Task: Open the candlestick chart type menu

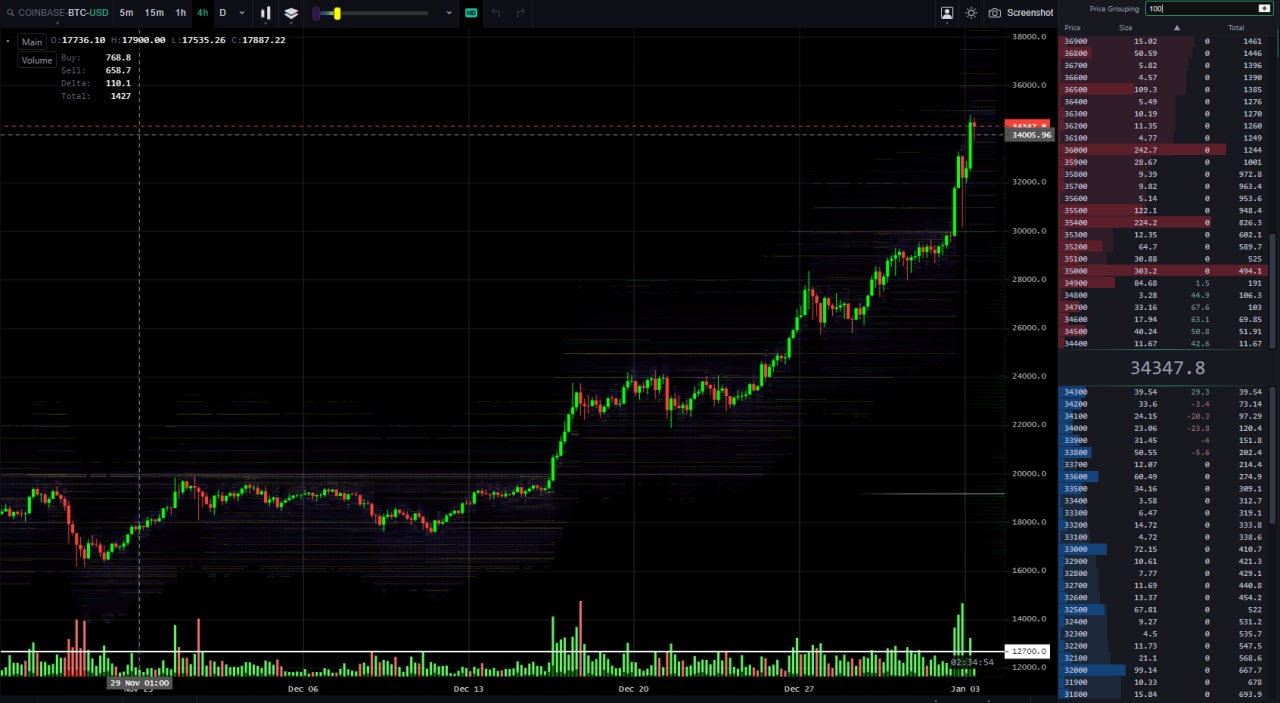Action: [x=266, y=13]
